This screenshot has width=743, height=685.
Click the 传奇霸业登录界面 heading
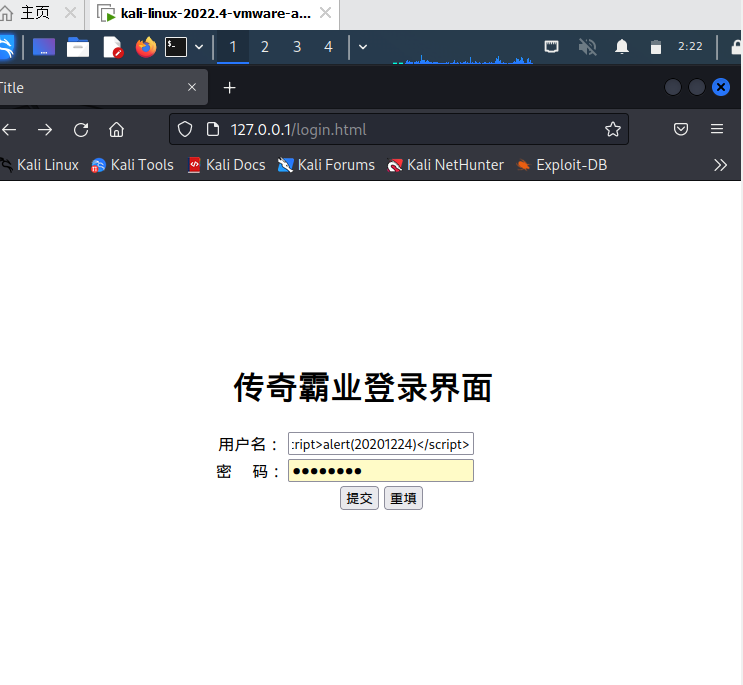(x=363, y=388)
